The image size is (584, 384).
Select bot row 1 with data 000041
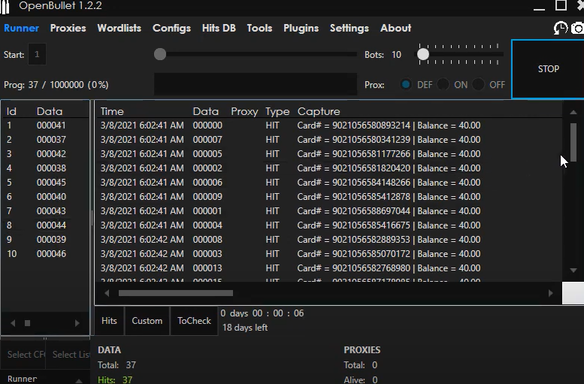pos(45,126)
